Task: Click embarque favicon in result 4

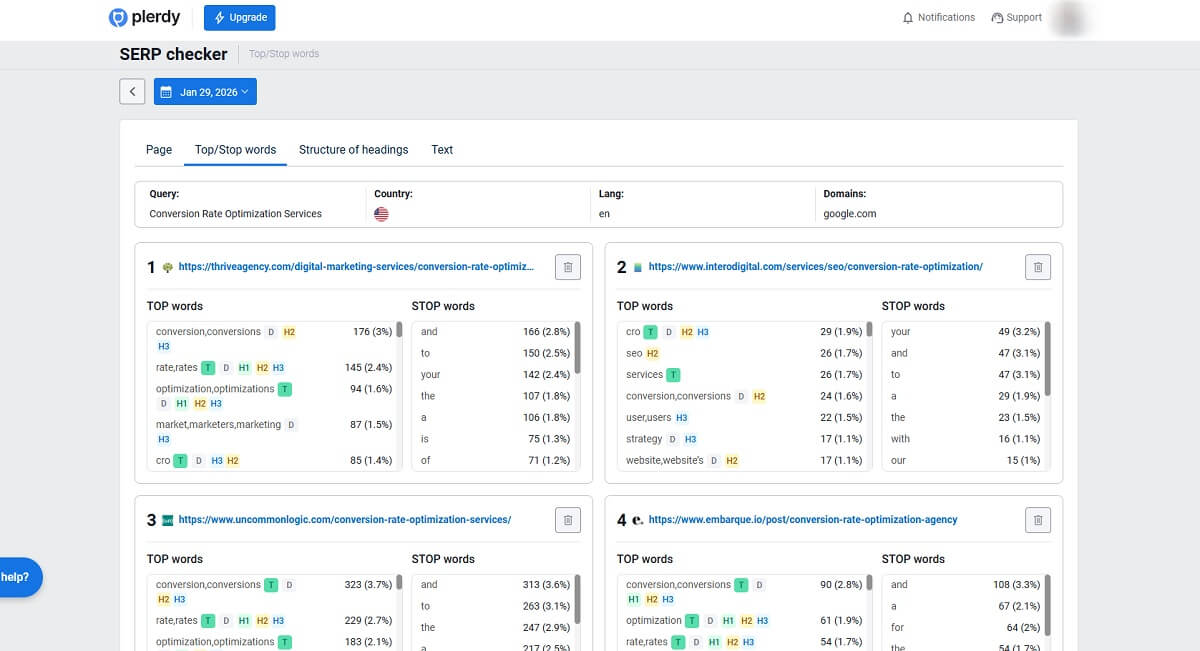Action: (637, 520)
